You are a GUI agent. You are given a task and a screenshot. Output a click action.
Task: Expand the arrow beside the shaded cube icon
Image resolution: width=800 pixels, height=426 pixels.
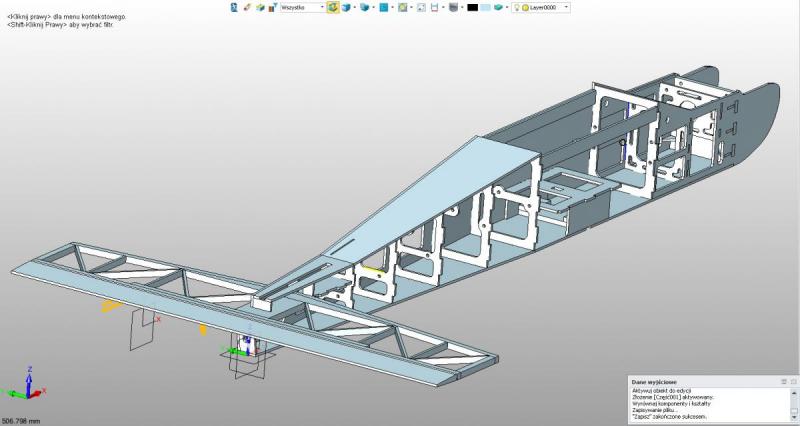tap(372, 7)
